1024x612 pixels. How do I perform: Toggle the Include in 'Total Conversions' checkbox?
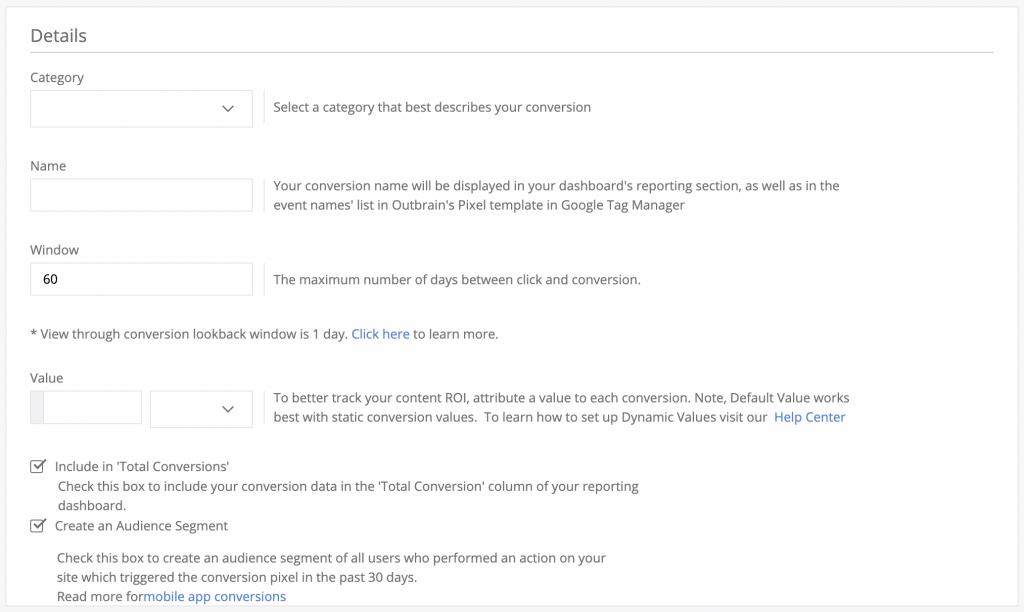(x=38, y=466)
